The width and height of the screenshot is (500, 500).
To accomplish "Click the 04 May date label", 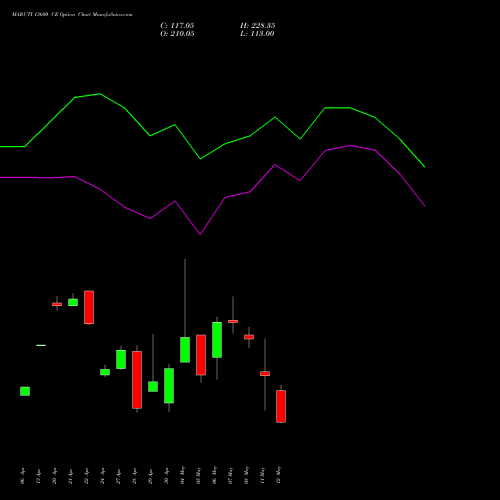I will [183, 475].
